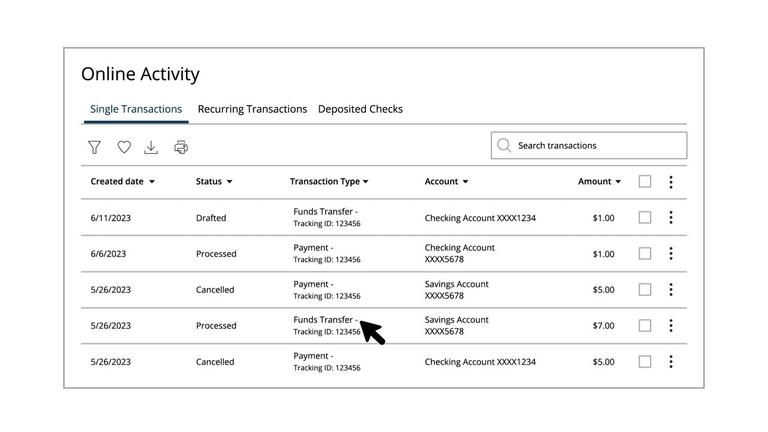This screenshot has width=768, height=432.
Task: Check the box for 6/11/2023 Funds Transfer
Action: 645,217
